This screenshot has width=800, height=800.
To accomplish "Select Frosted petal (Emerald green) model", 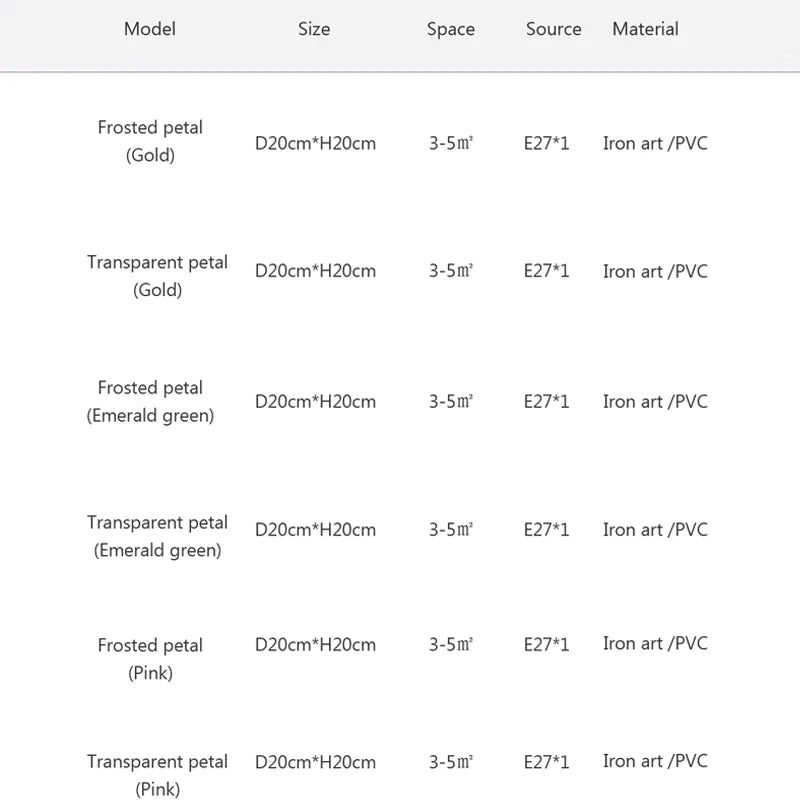I will point(150,401).
